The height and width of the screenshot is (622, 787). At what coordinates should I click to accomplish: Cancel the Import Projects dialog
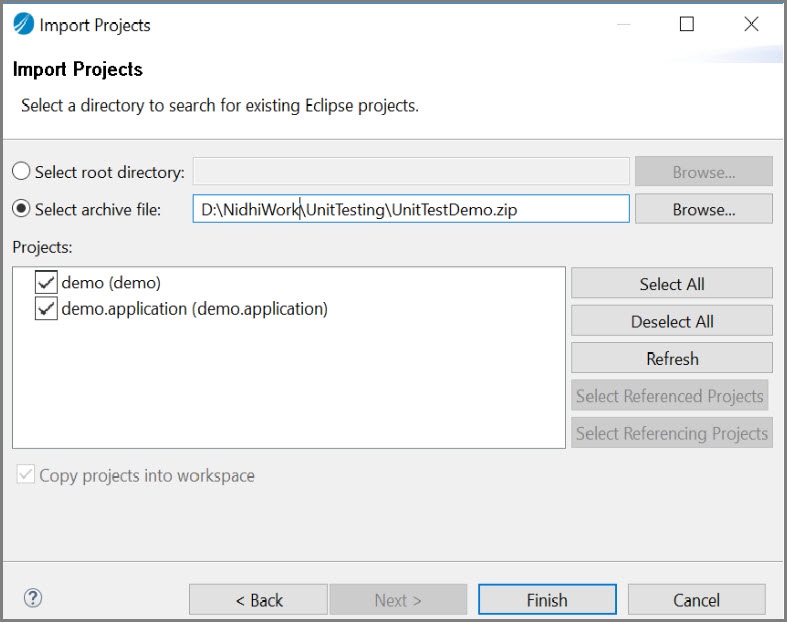[696, 600]
